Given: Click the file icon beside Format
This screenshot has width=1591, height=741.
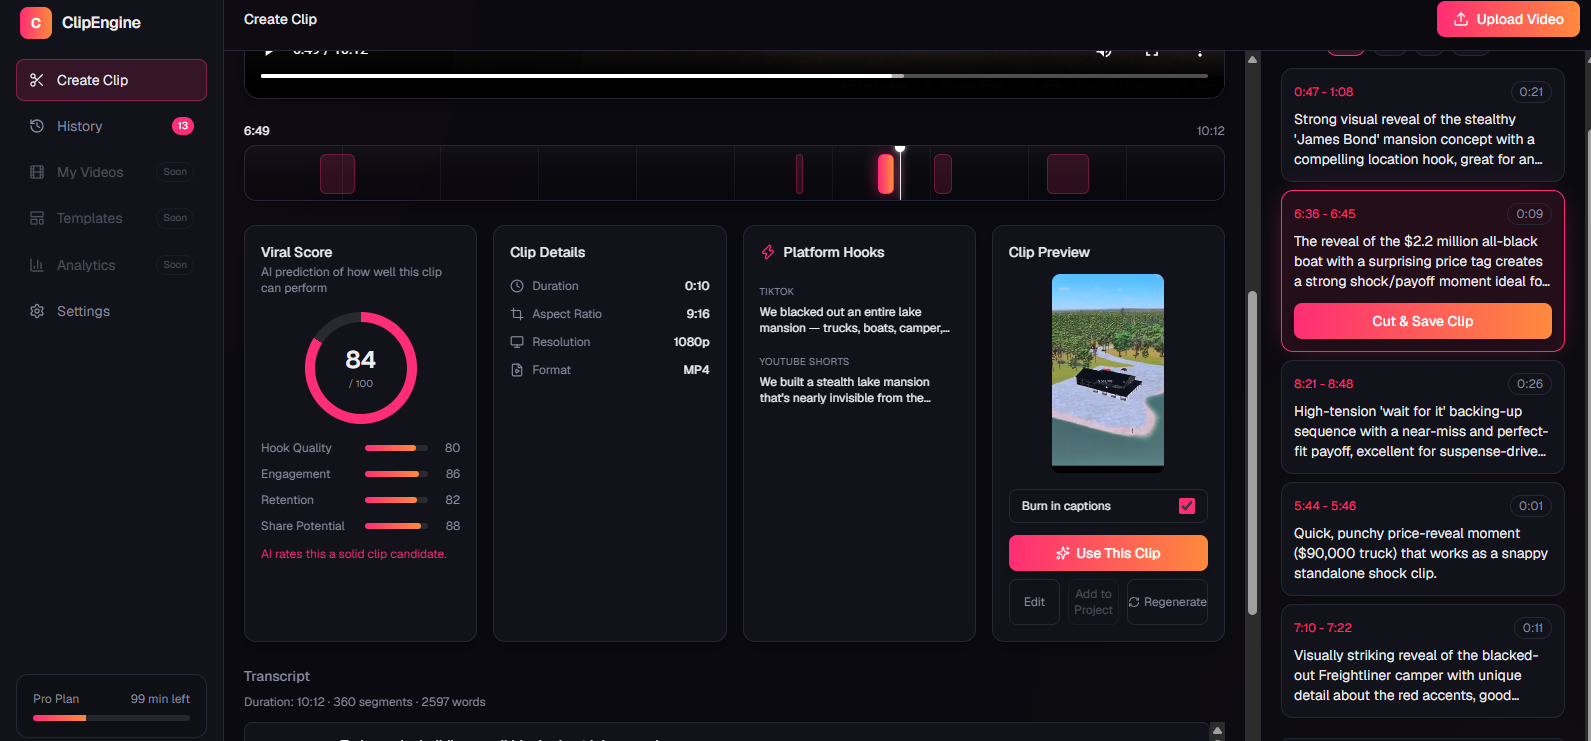Looking at the screenshot, I should click(x=517, y=370).
